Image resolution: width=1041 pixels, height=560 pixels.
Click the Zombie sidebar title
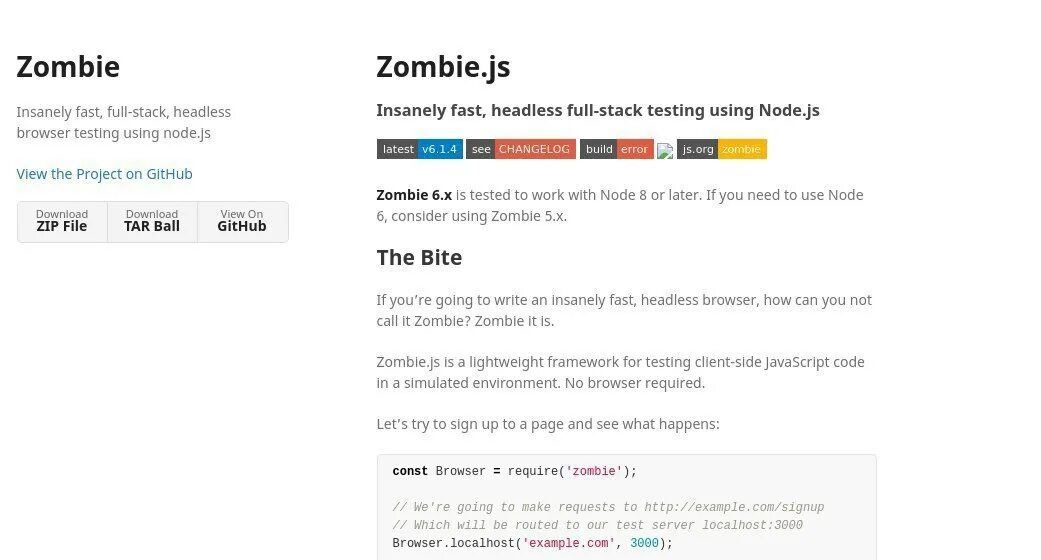(68, 67)
